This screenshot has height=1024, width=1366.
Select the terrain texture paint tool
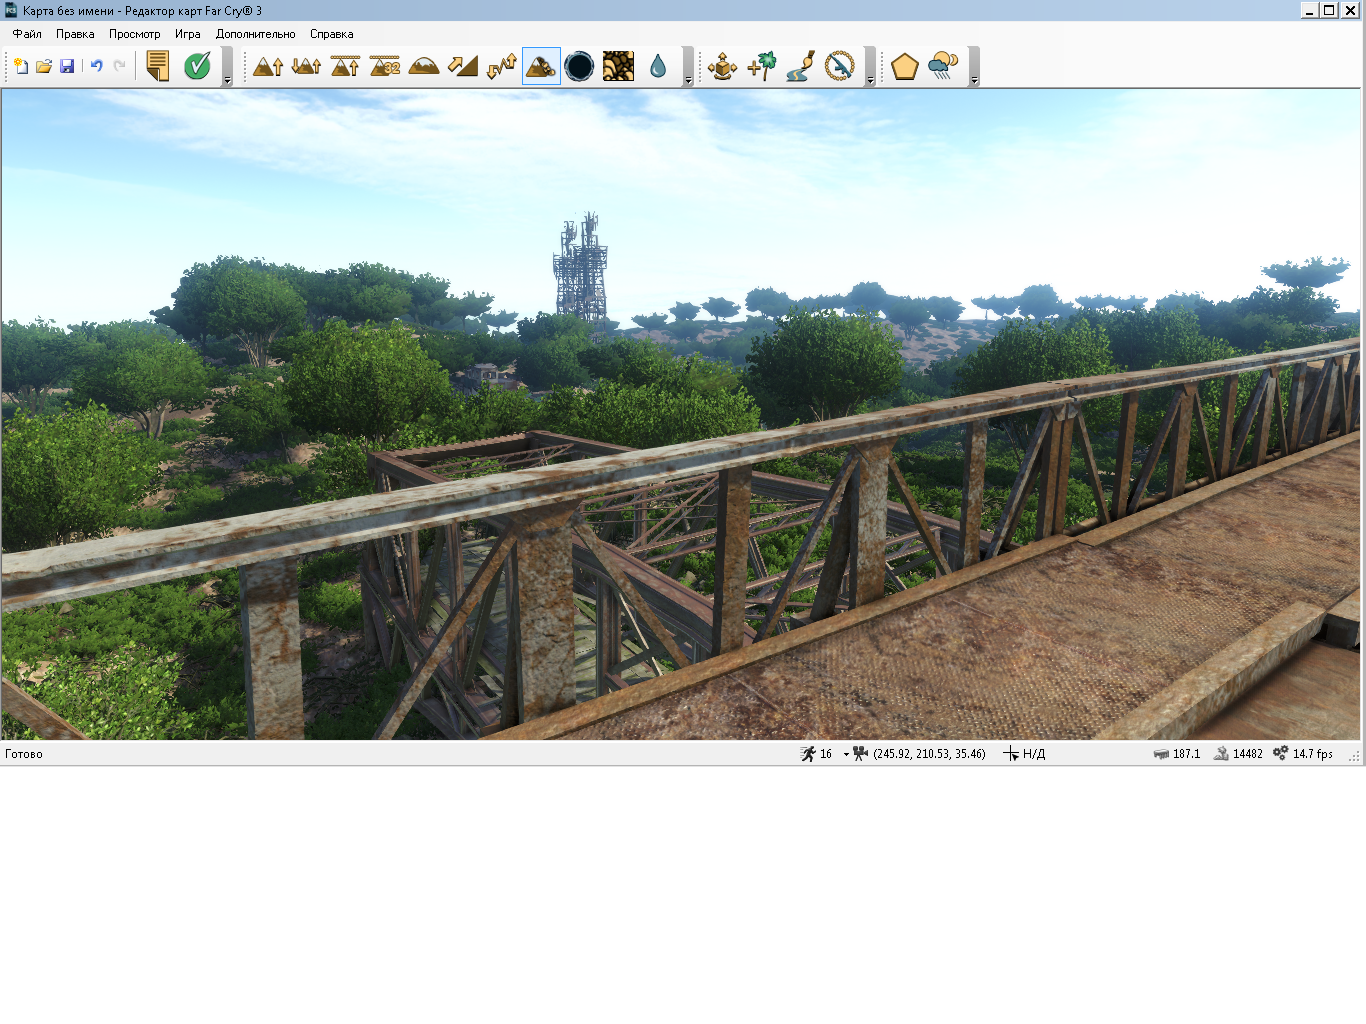pyautogui.click(x=619, y=66)
